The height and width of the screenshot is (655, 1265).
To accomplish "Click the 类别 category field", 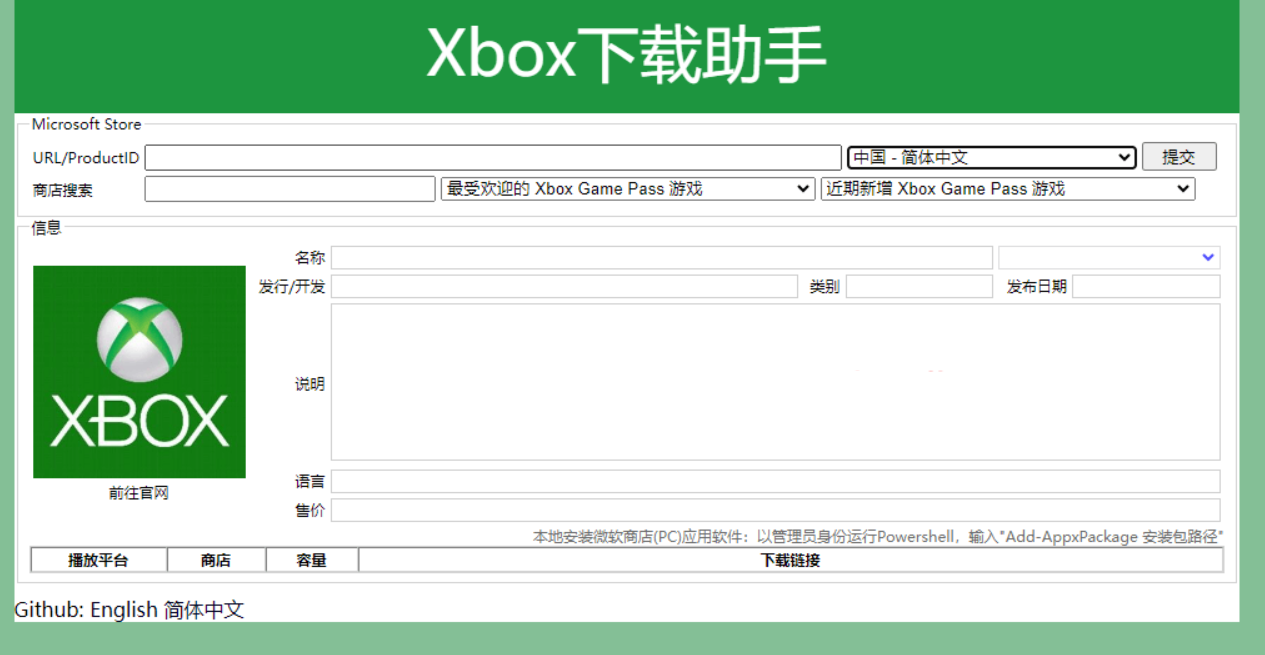I will coord(919,287).
